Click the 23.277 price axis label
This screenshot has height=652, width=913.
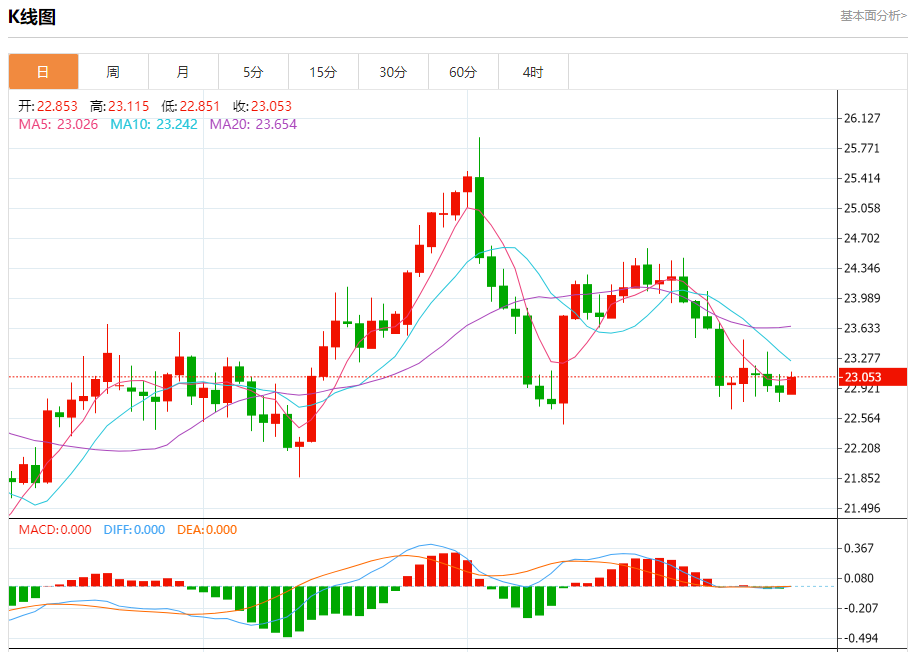[862, 358]
